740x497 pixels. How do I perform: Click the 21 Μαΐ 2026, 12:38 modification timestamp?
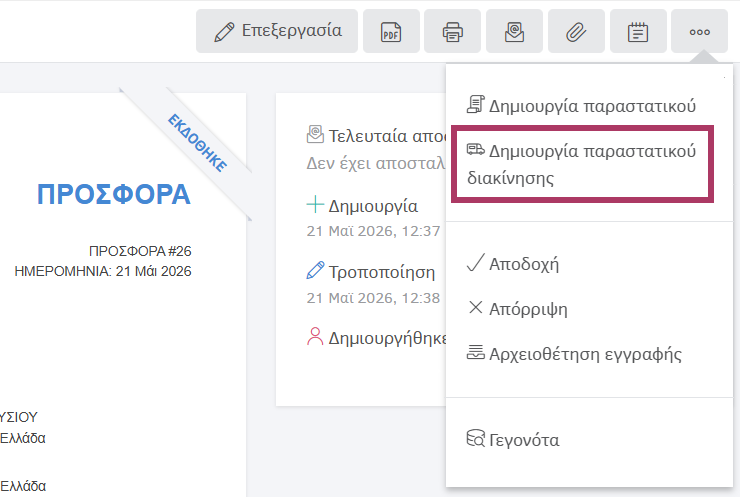point(373,298)
